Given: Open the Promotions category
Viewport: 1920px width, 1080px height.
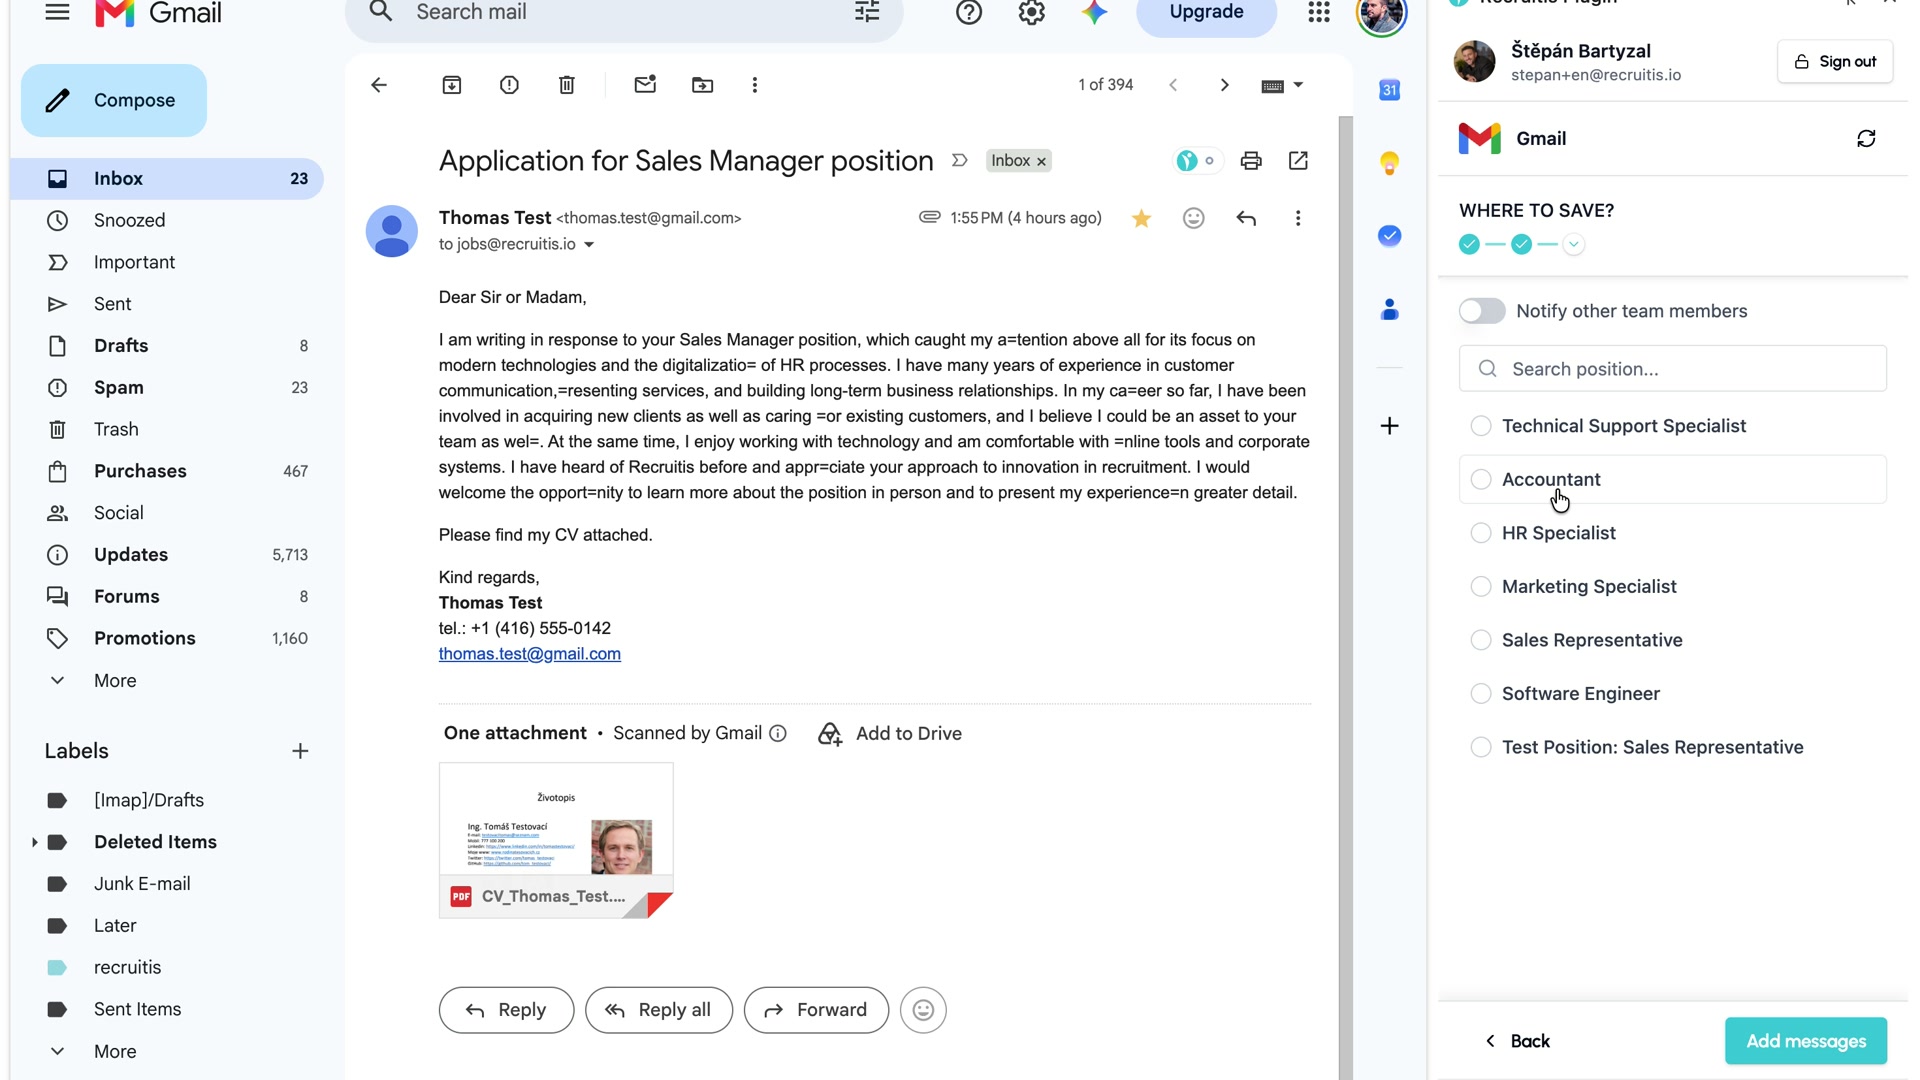Looking at the screenshot, I should [167, 638].
